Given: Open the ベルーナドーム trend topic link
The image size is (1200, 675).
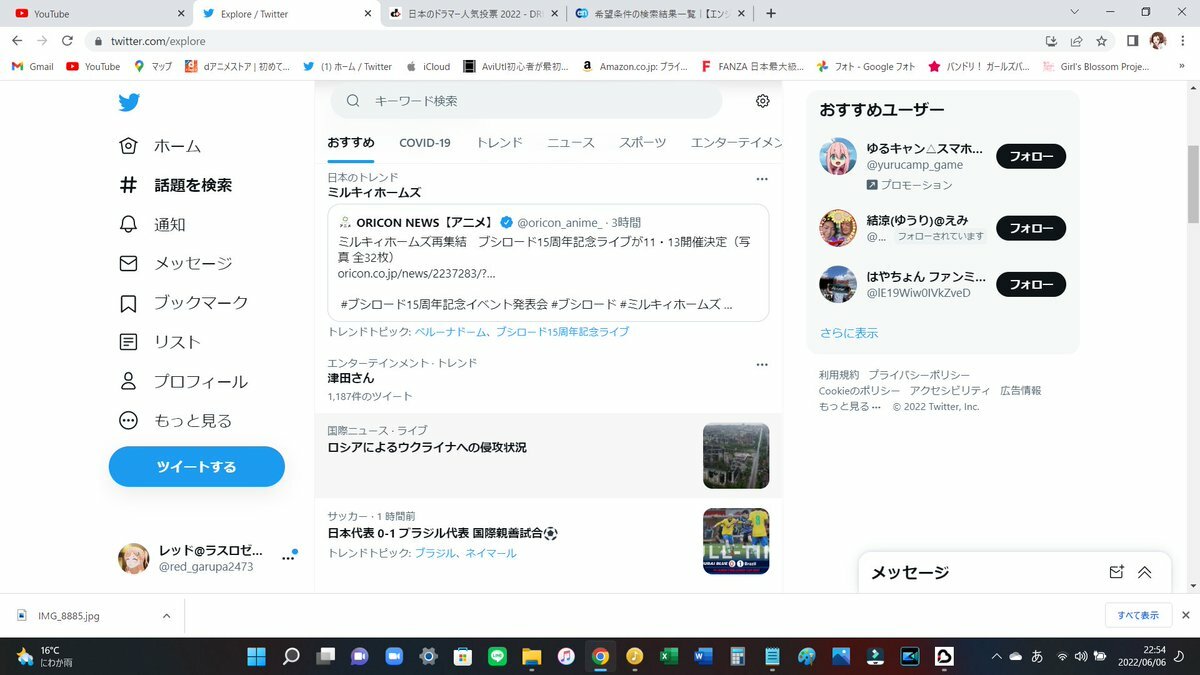Looking at the screenshot, I should (453, 331).
